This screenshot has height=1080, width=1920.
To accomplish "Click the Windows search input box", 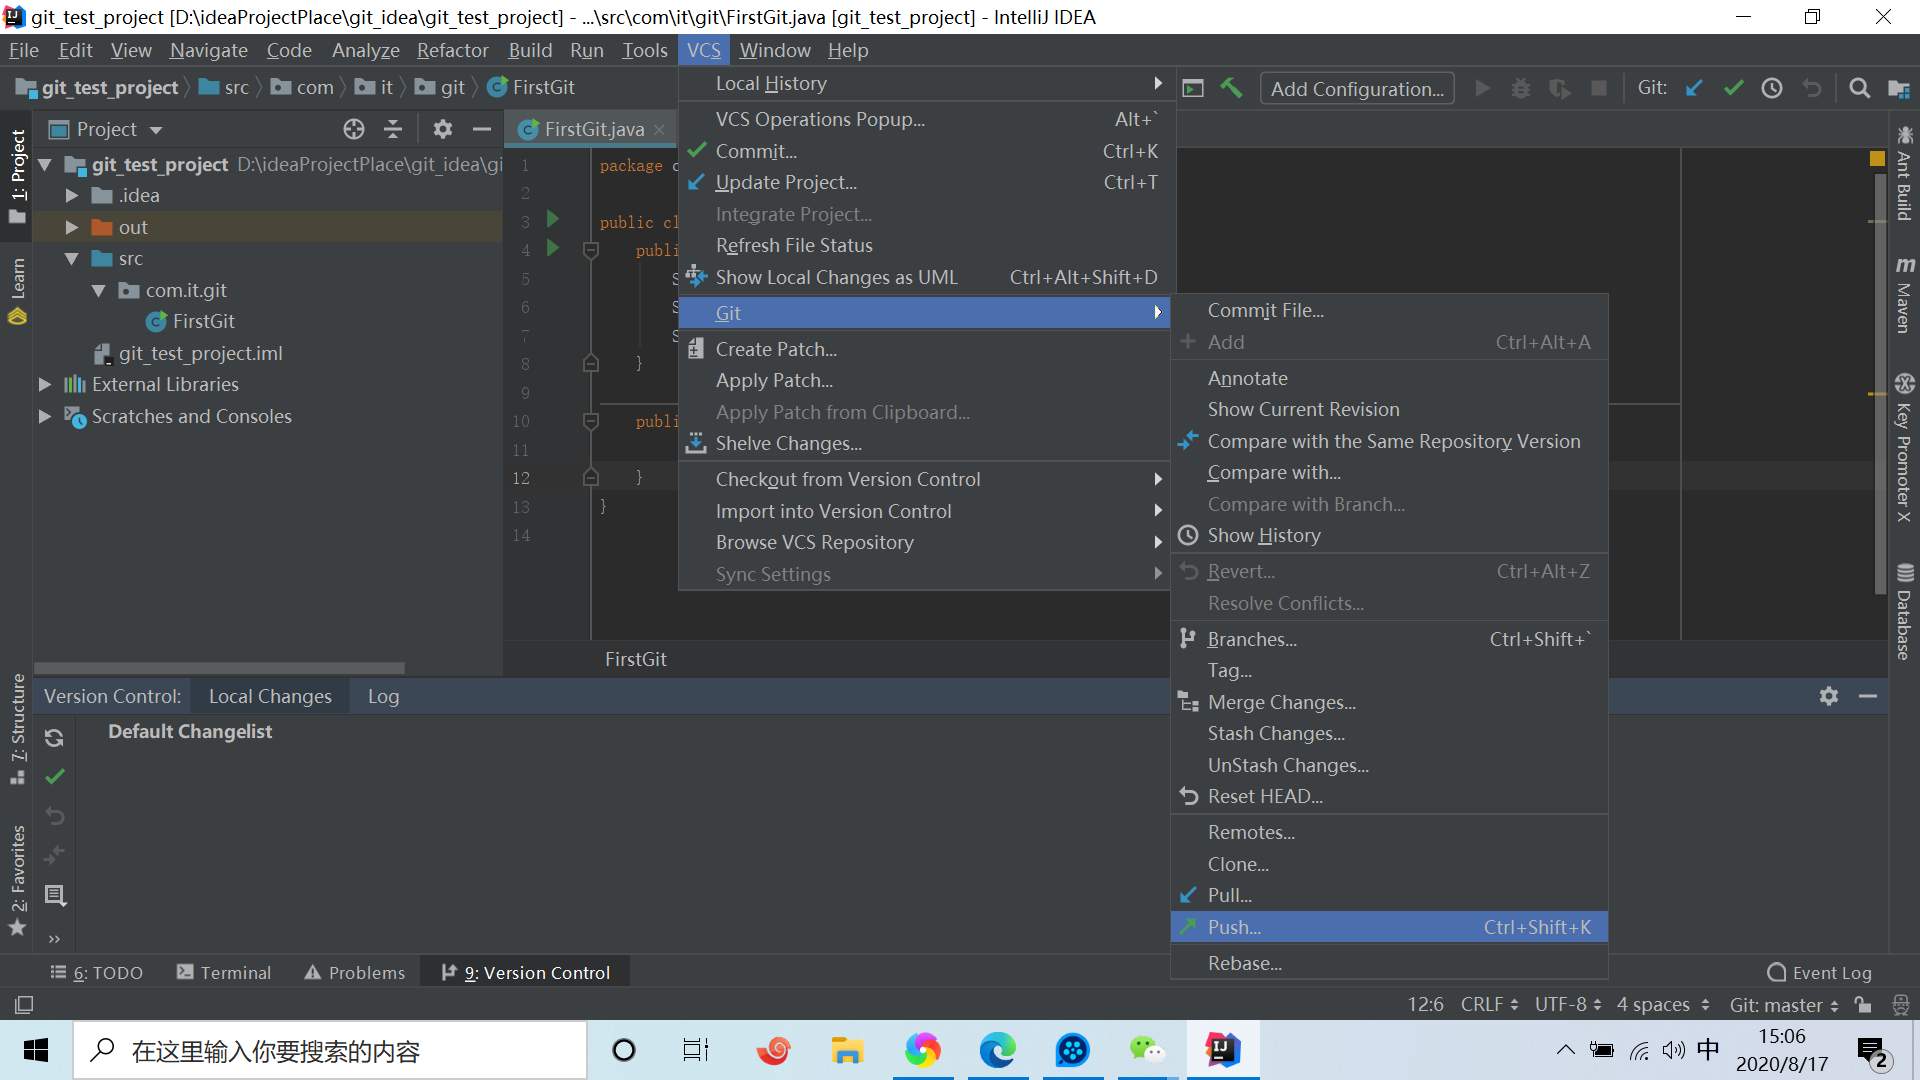I will 330,1050.
